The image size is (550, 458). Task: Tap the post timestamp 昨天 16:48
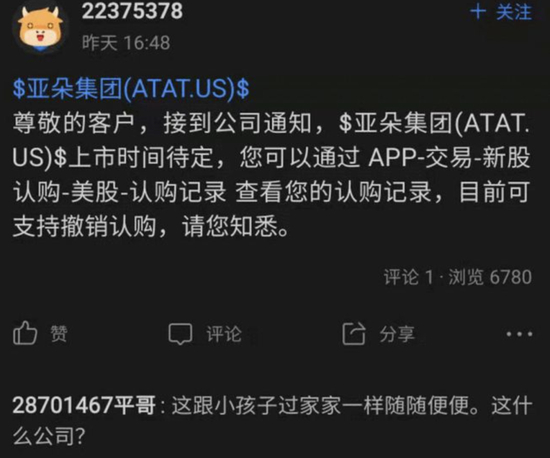pos(126,43)
